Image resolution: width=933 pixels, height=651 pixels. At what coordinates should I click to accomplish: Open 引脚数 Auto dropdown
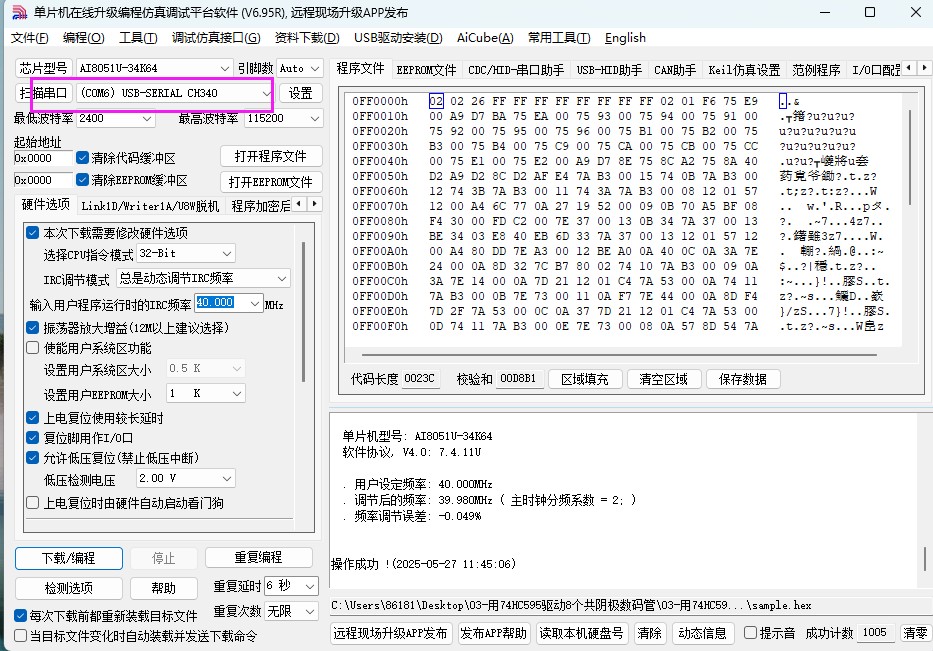tap(300, 68)
